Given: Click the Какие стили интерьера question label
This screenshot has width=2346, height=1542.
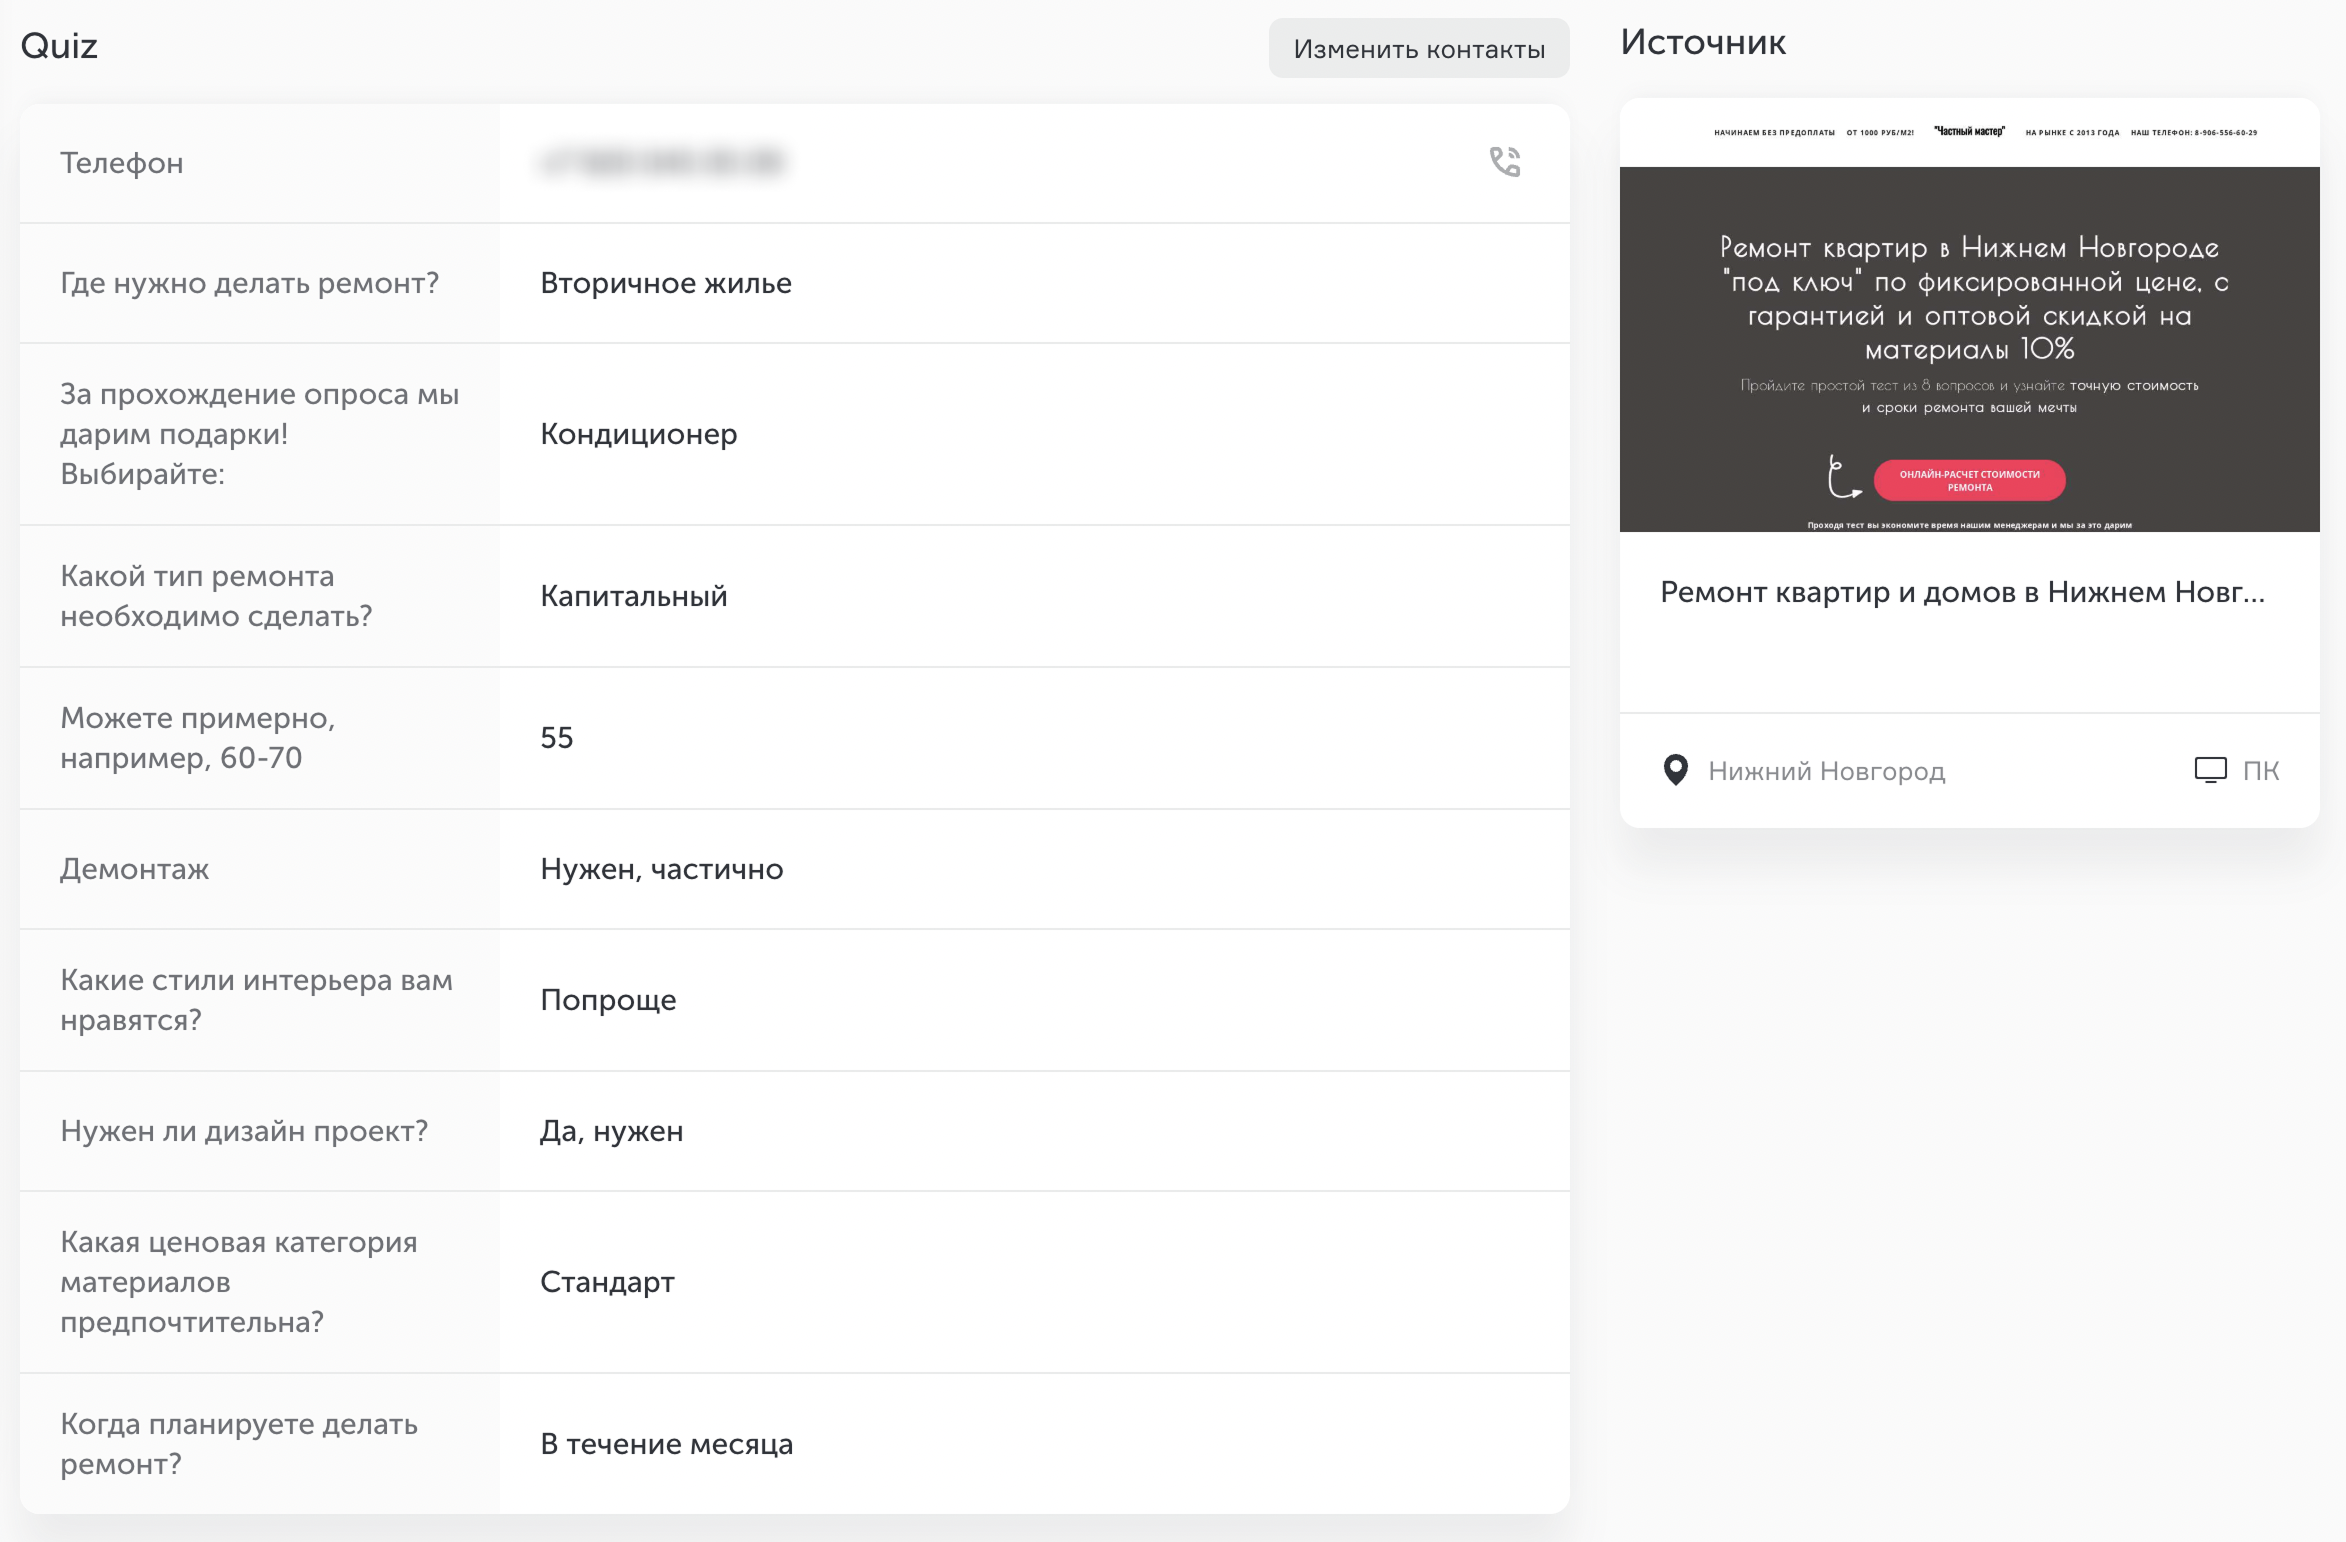Looking at the screenshot, I should click(256, 1000).
